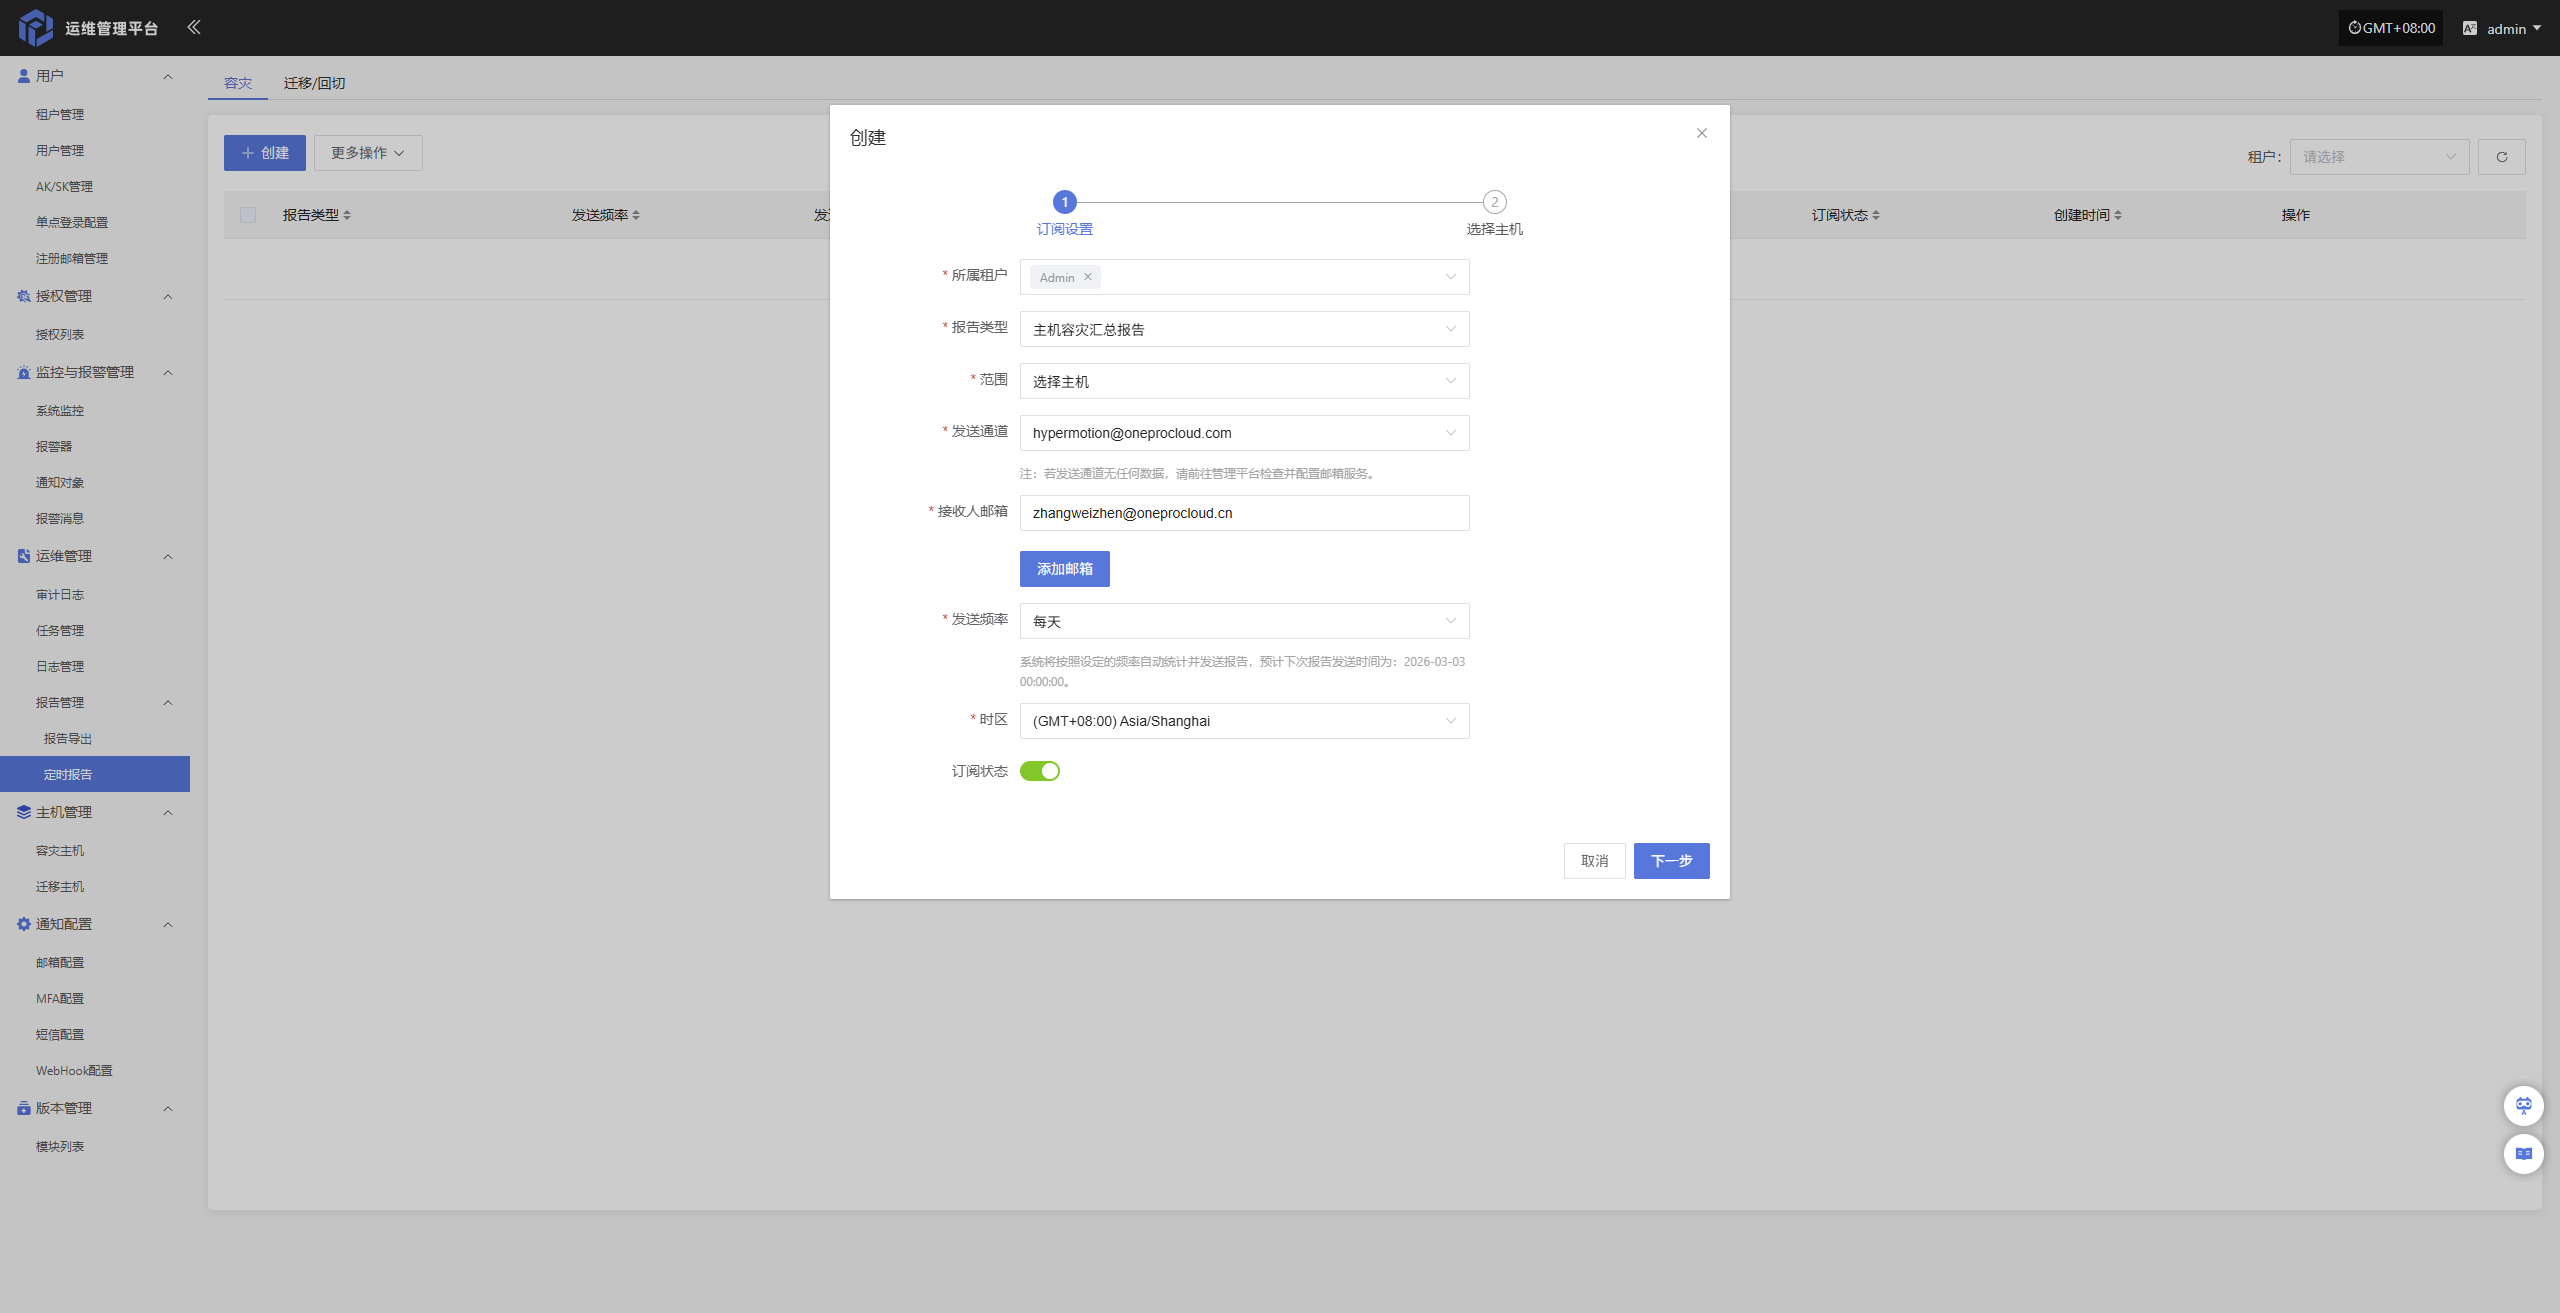
Task: Open 审计日志 in the sidebar menu
Action: coord(60,594)
